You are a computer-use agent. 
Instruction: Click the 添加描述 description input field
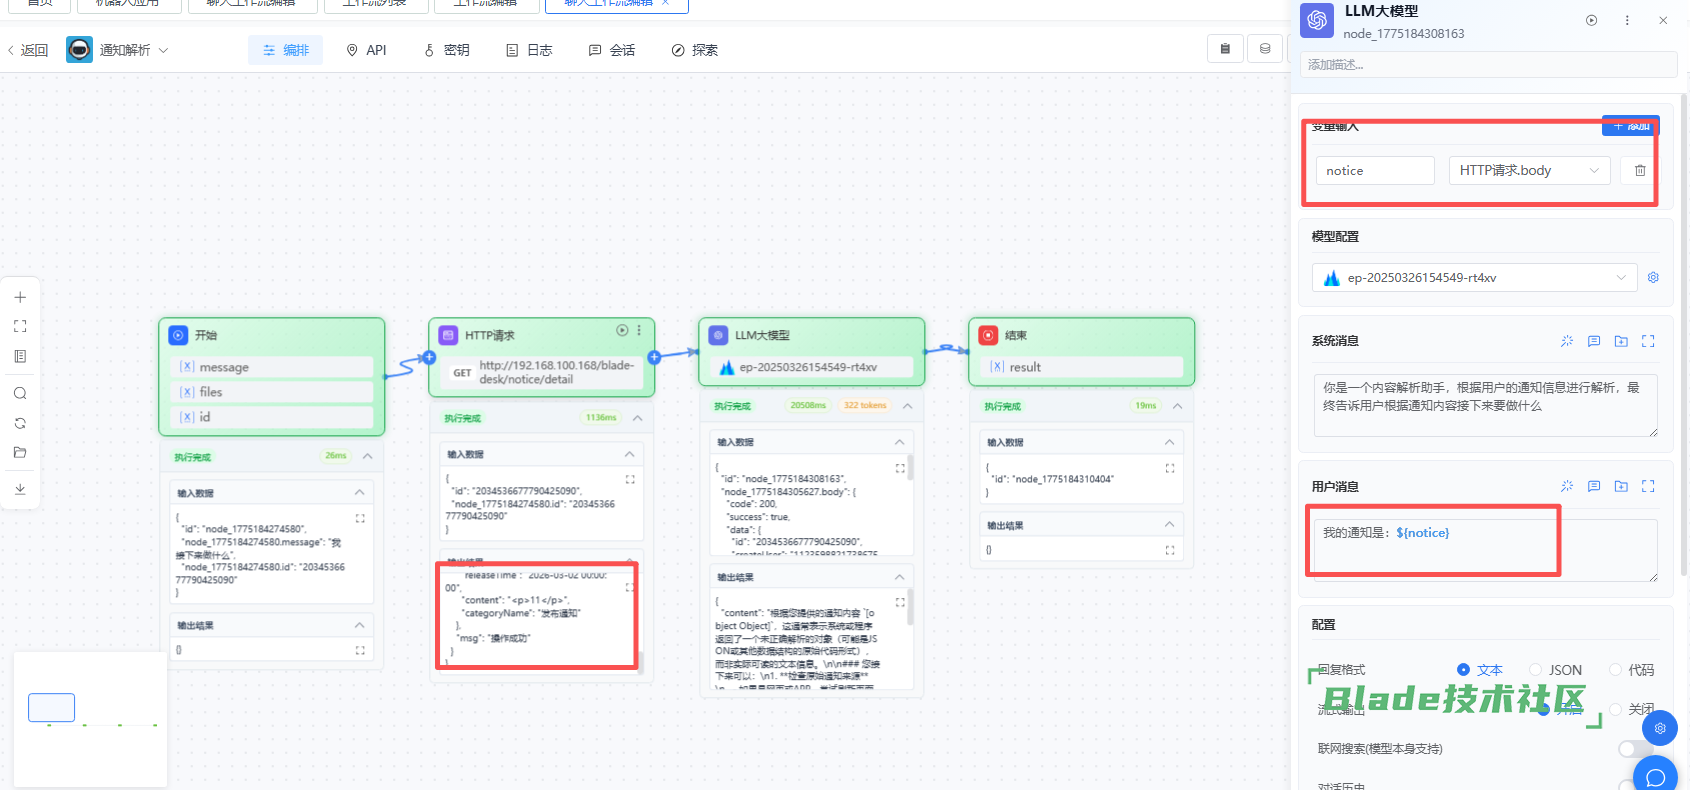pyautogui.click(x=1487, y=65)
